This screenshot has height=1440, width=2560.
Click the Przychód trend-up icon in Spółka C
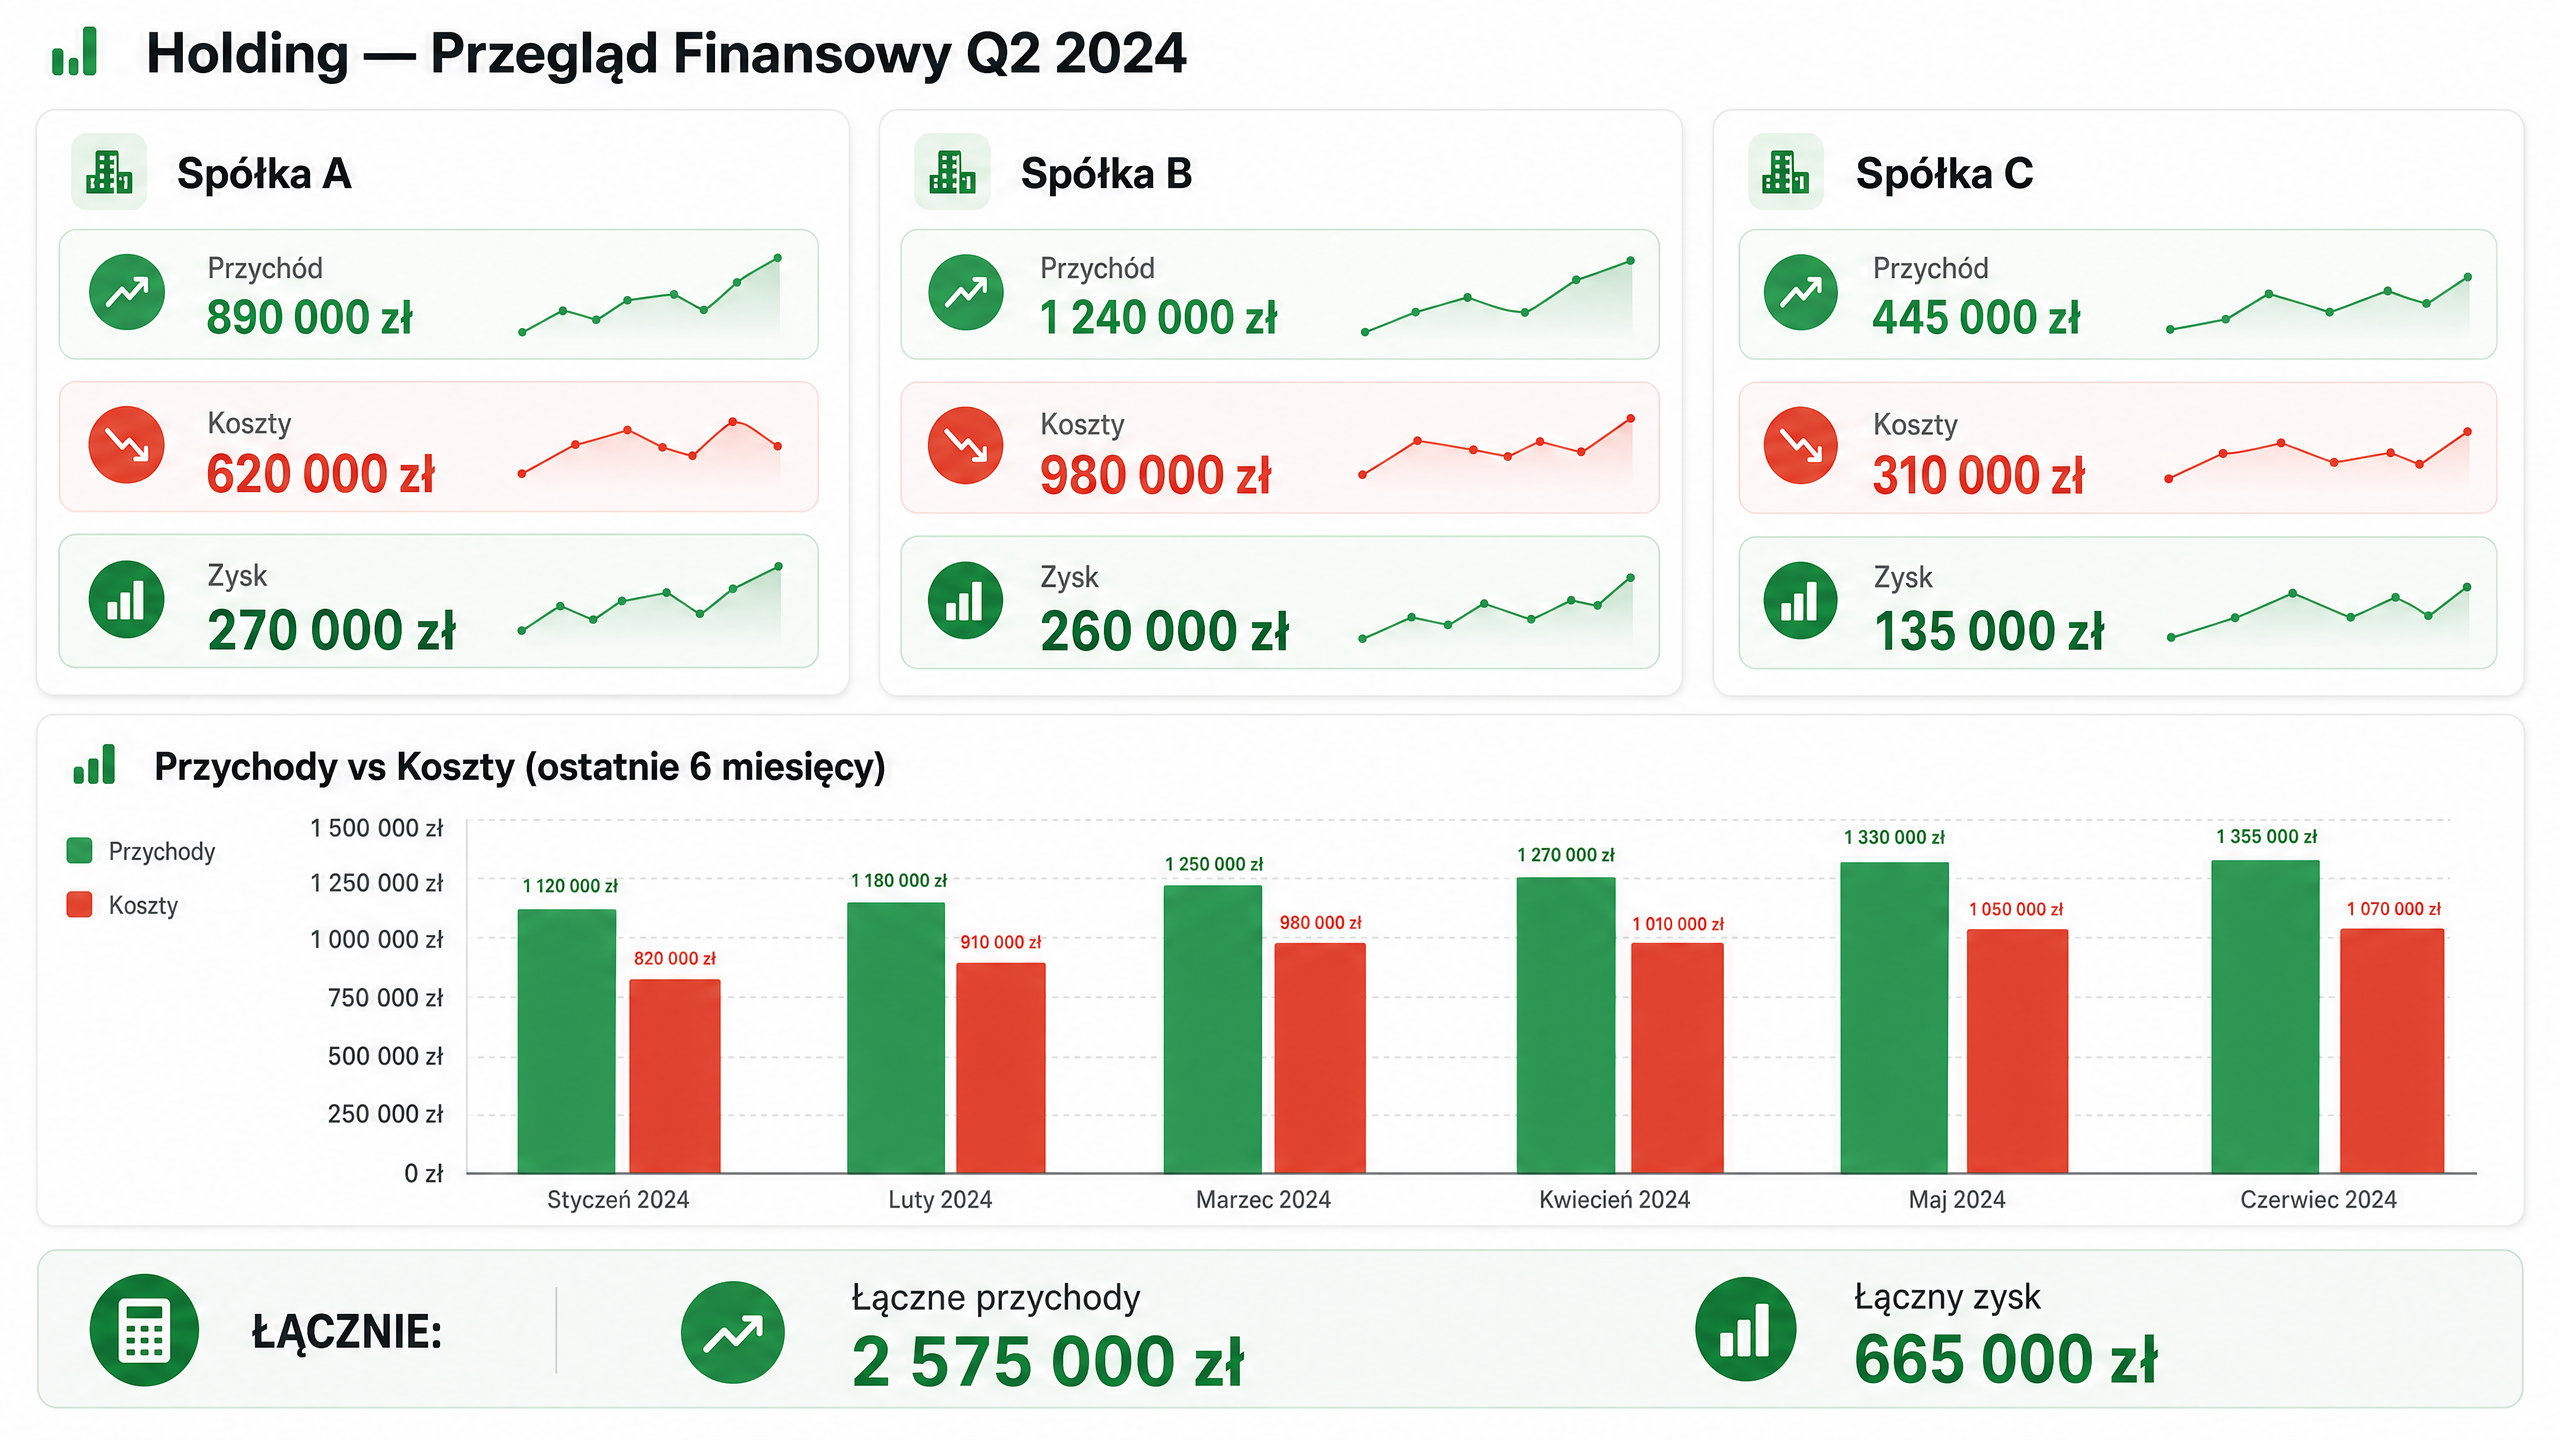(1800, 292)
